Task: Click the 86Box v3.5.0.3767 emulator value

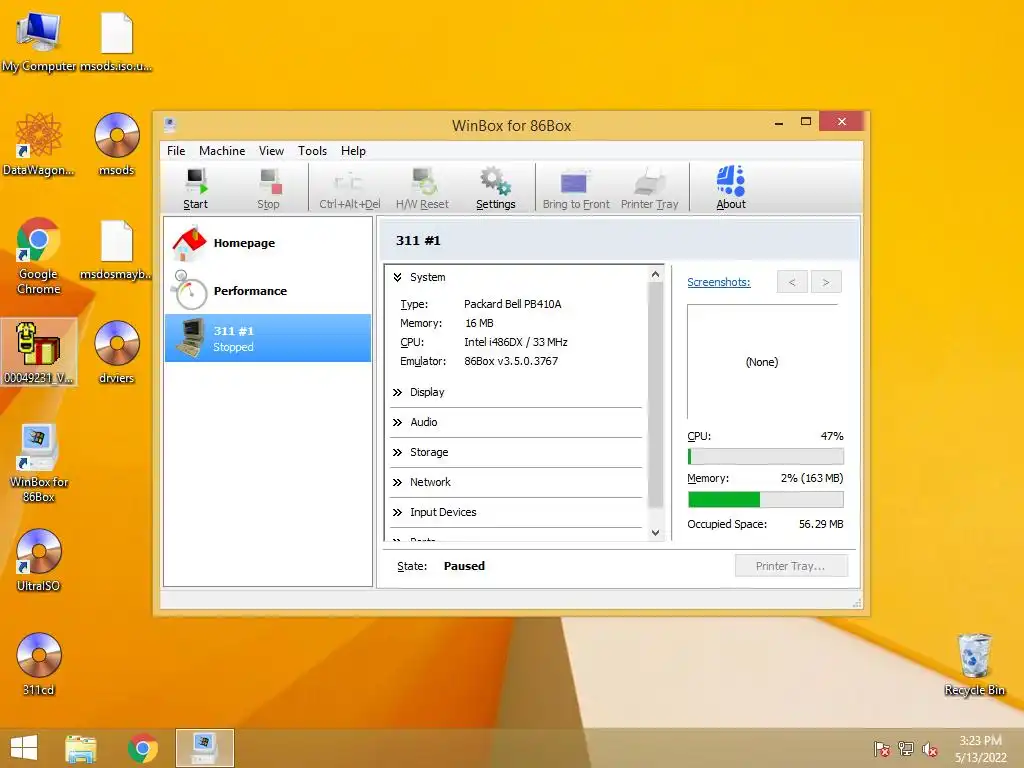Action: 511,361
